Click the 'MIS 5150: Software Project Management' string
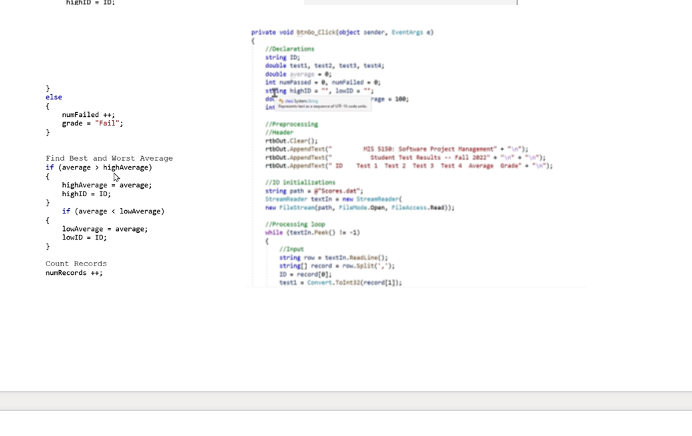Viewport: 692px width, 436px height. [430, 149]
